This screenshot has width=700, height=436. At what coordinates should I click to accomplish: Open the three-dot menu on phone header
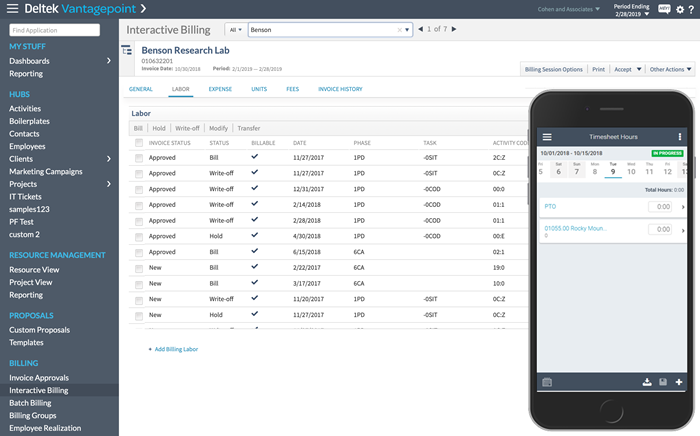[680, 136]
